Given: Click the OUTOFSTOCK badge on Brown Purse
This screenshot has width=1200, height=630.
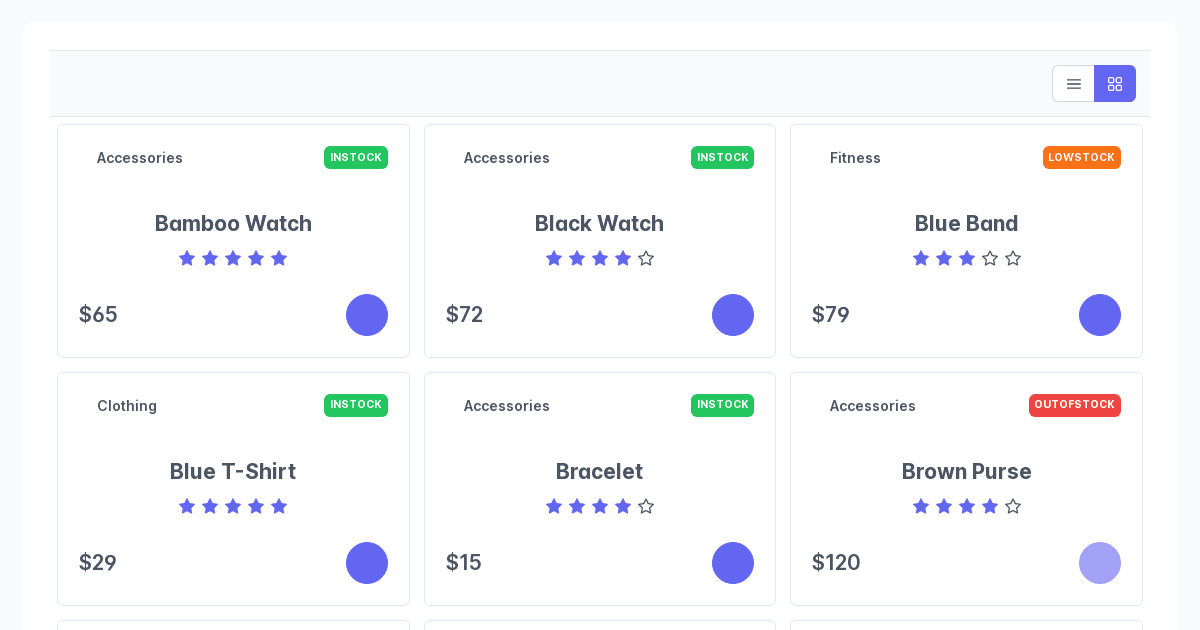Looking at the screenshot, I should coord(1075,405).
